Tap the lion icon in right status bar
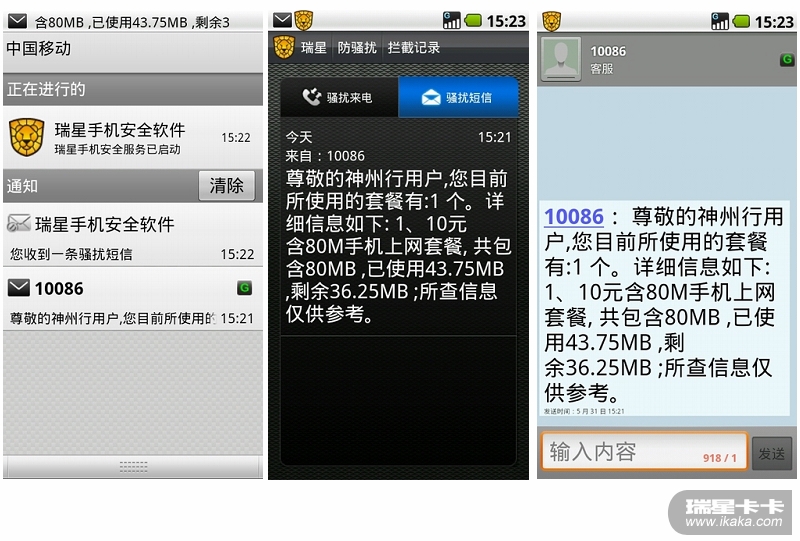 (552, 21)
